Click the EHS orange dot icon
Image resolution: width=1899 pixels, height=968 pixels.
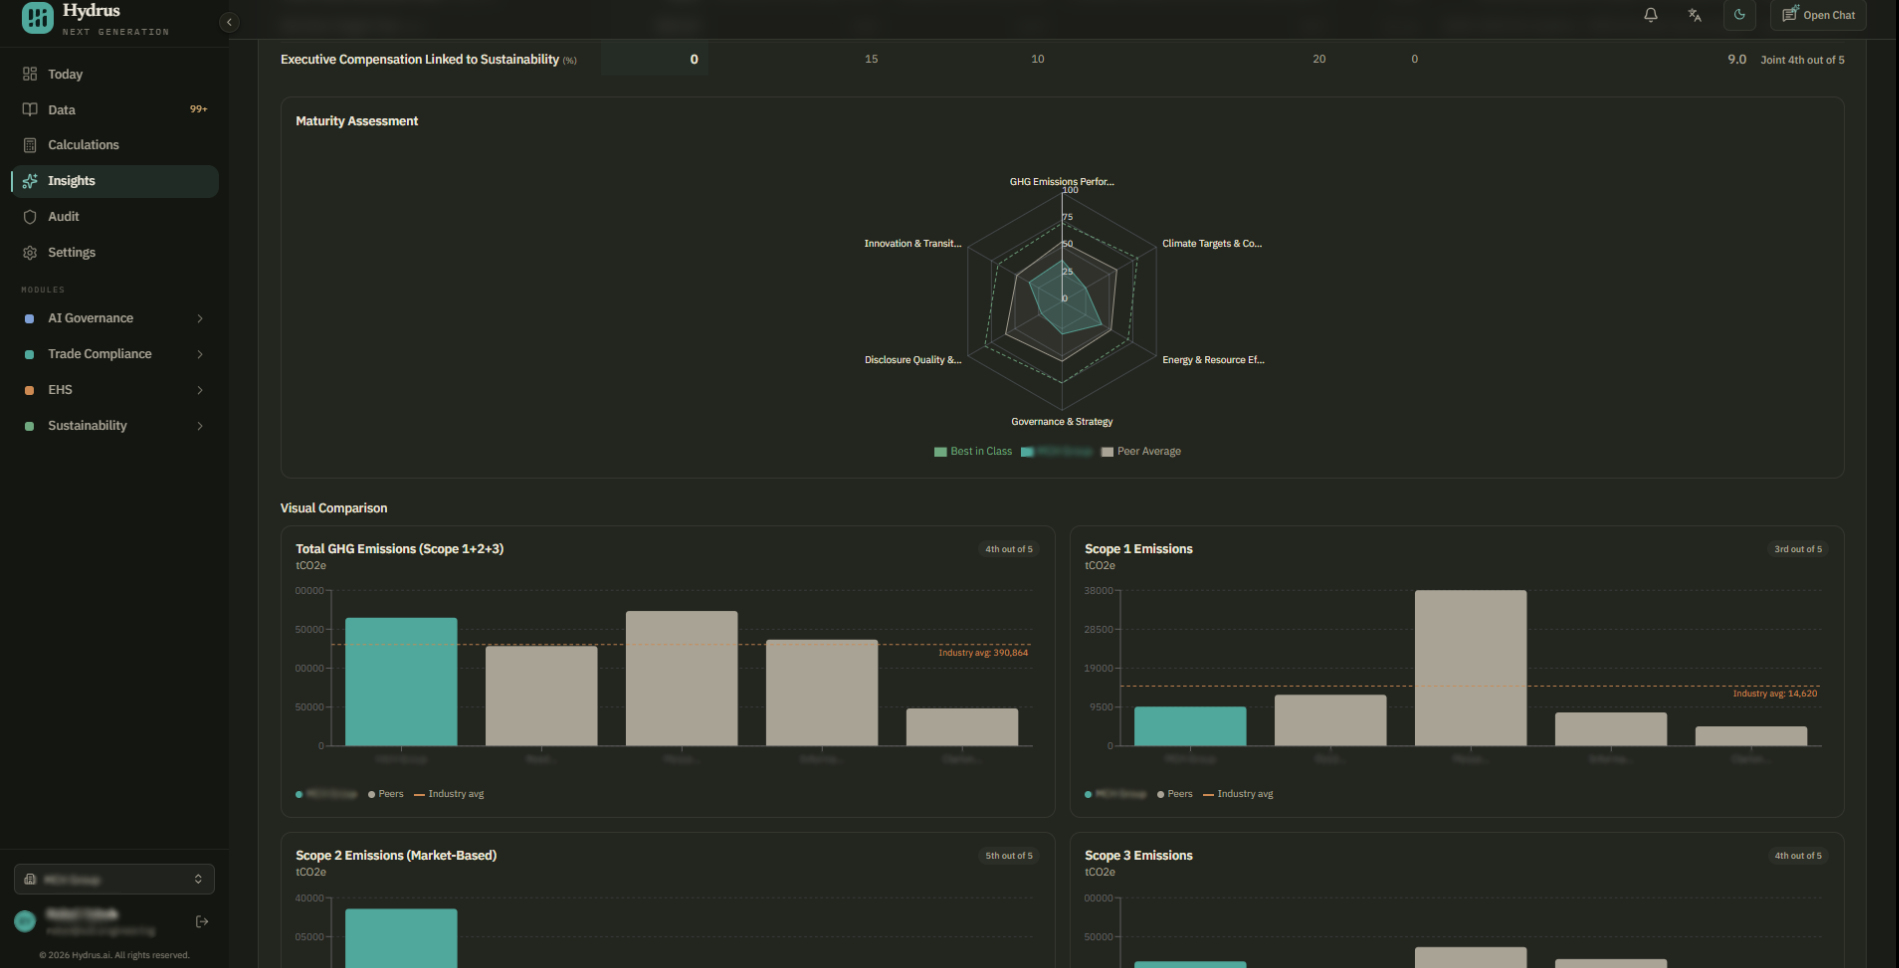[29, 391]
